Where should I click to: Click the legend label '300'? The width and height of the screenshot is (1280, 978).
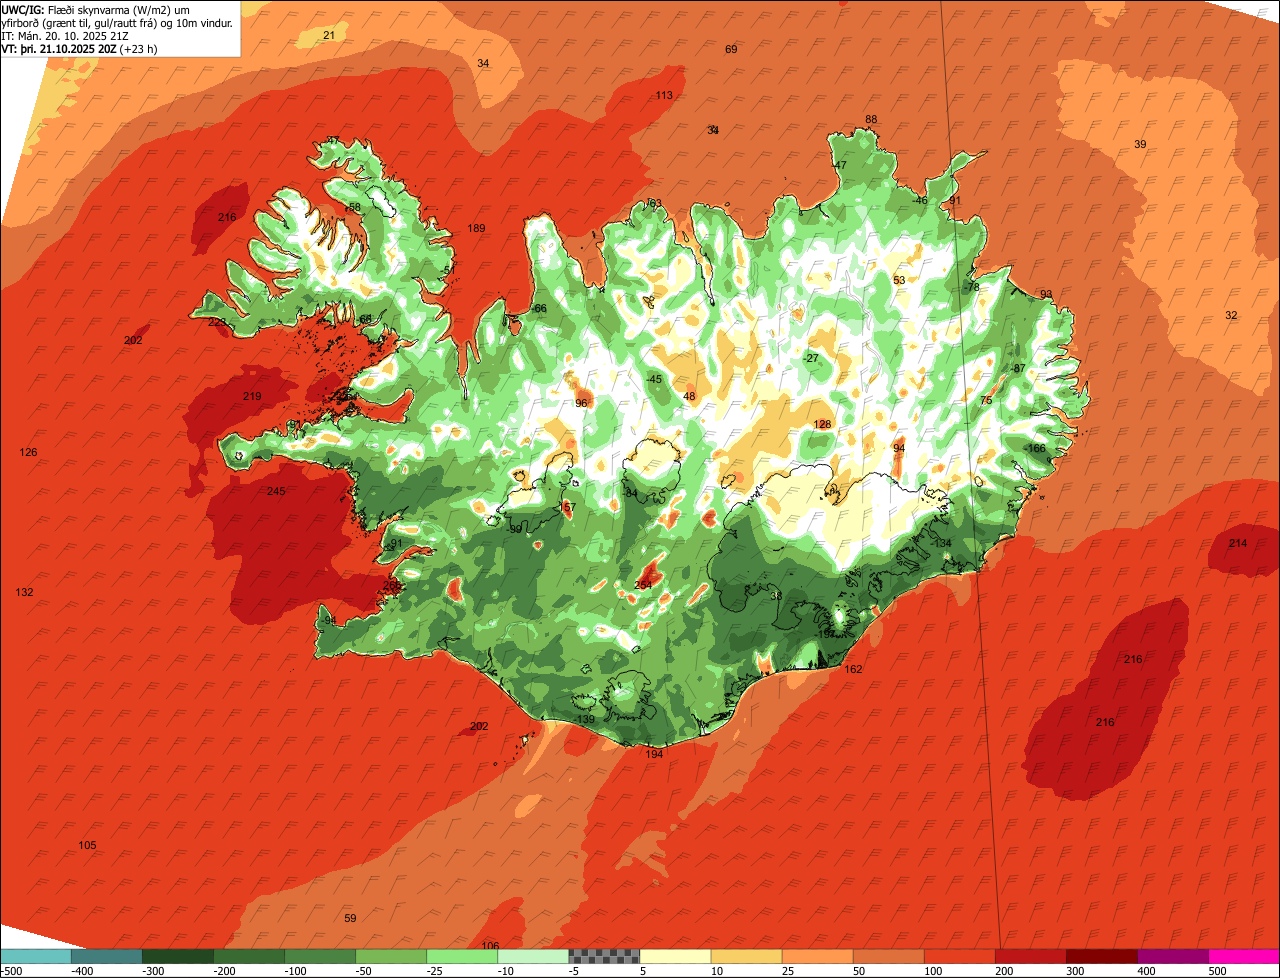point(1077,971)
